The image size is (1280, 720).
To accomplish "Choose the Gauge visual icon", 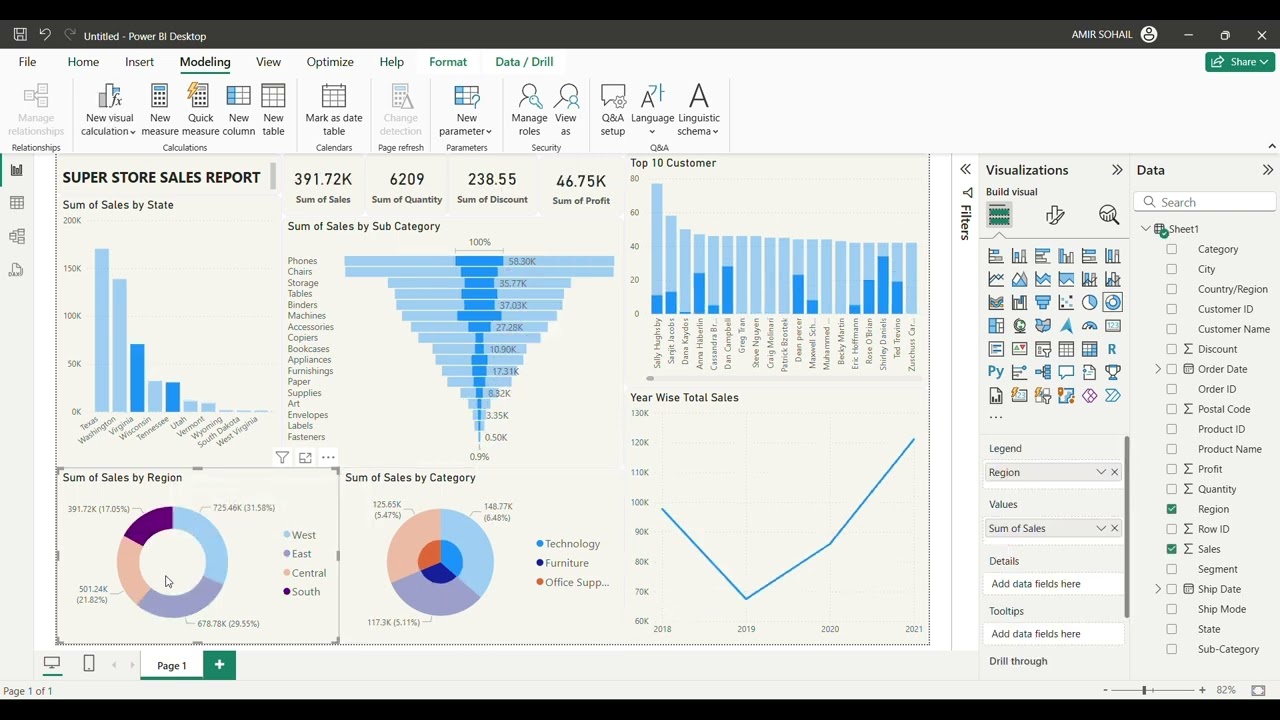I will (1089, 325).
